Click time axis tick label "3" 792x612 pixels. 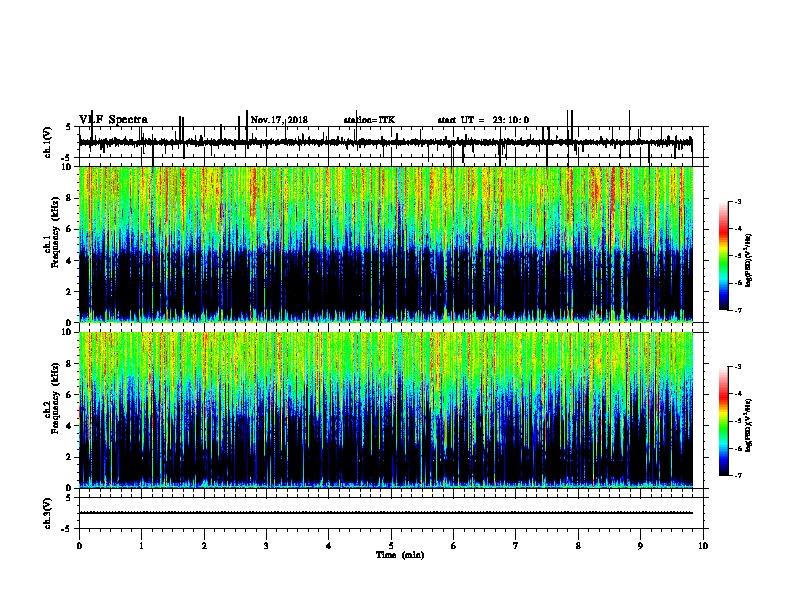click(x=266, y=546)
